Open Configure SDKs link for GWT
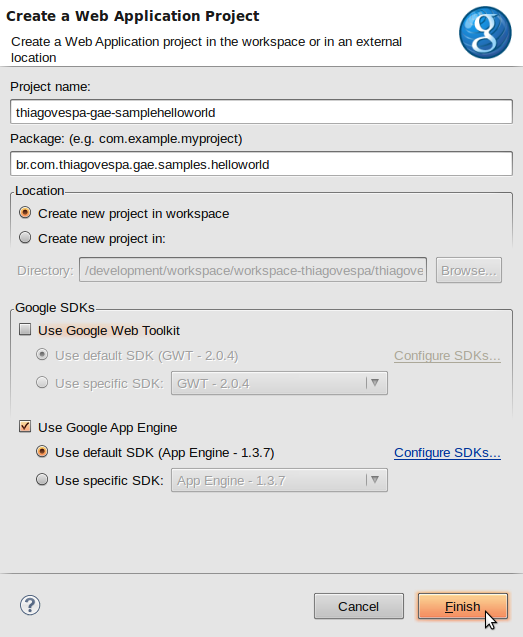 [x=447, y=355]
